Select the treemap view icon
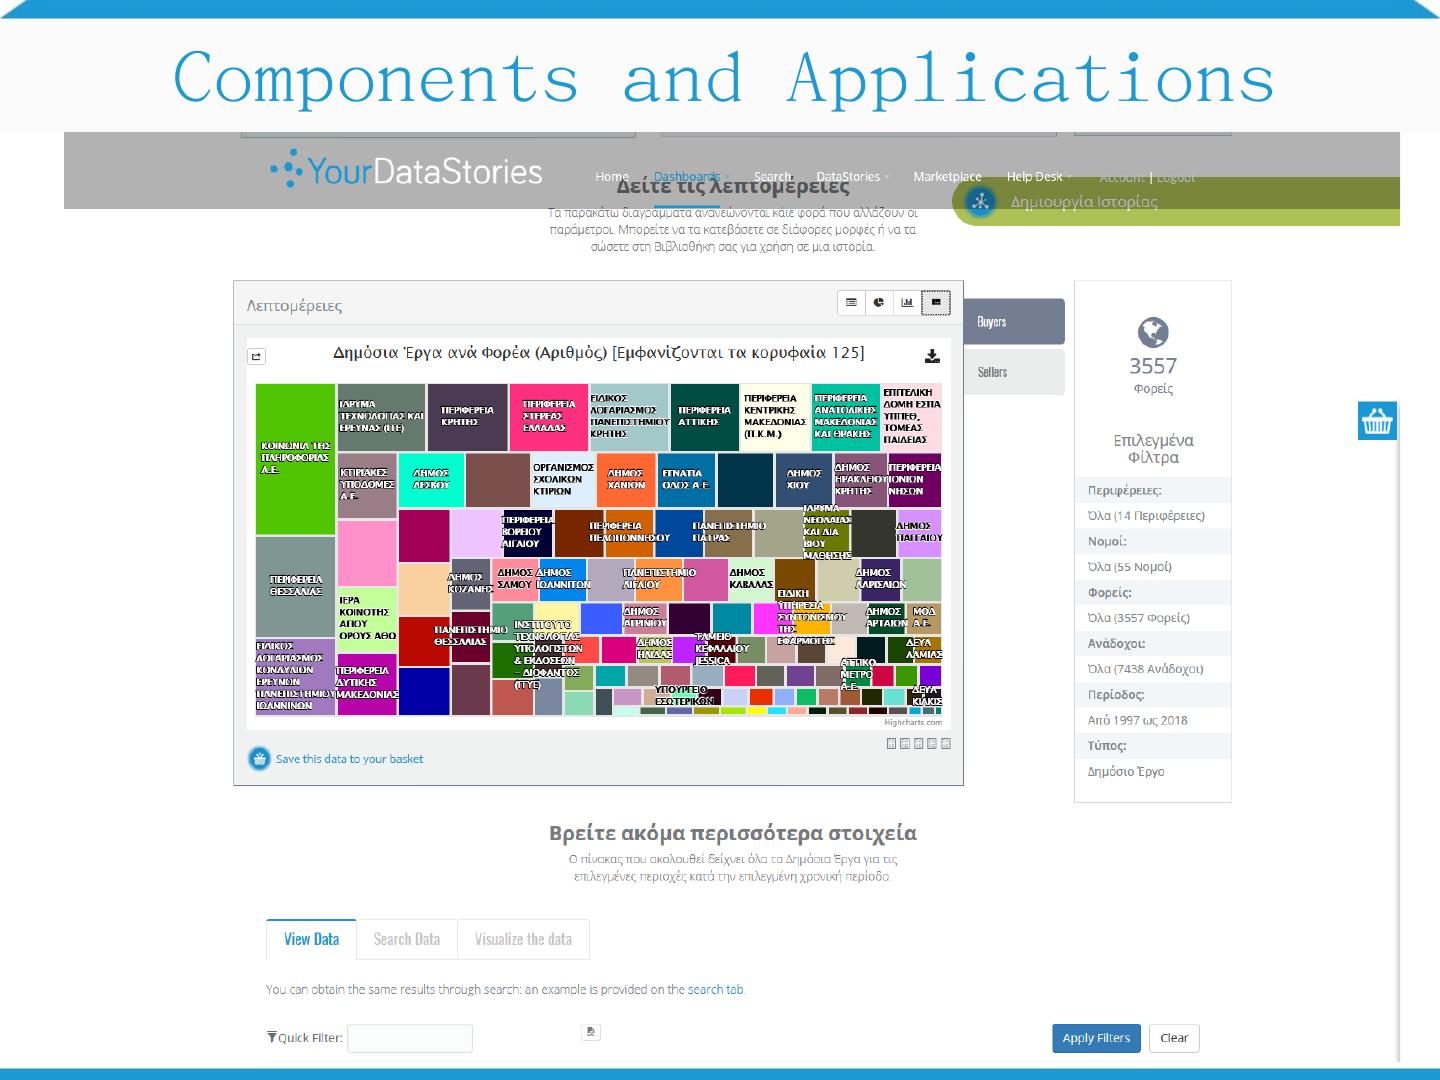The image size is (1440, 1080). 936,302
